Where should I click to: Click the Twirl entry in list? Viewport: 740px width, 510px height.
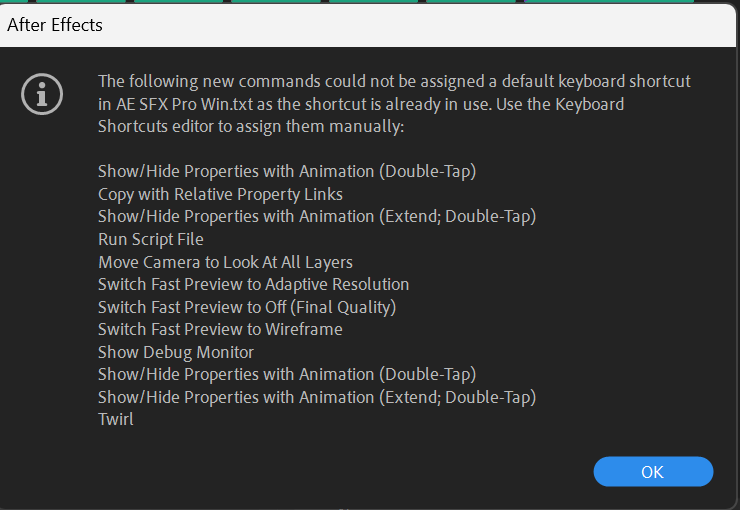click(x=116, y=419)
